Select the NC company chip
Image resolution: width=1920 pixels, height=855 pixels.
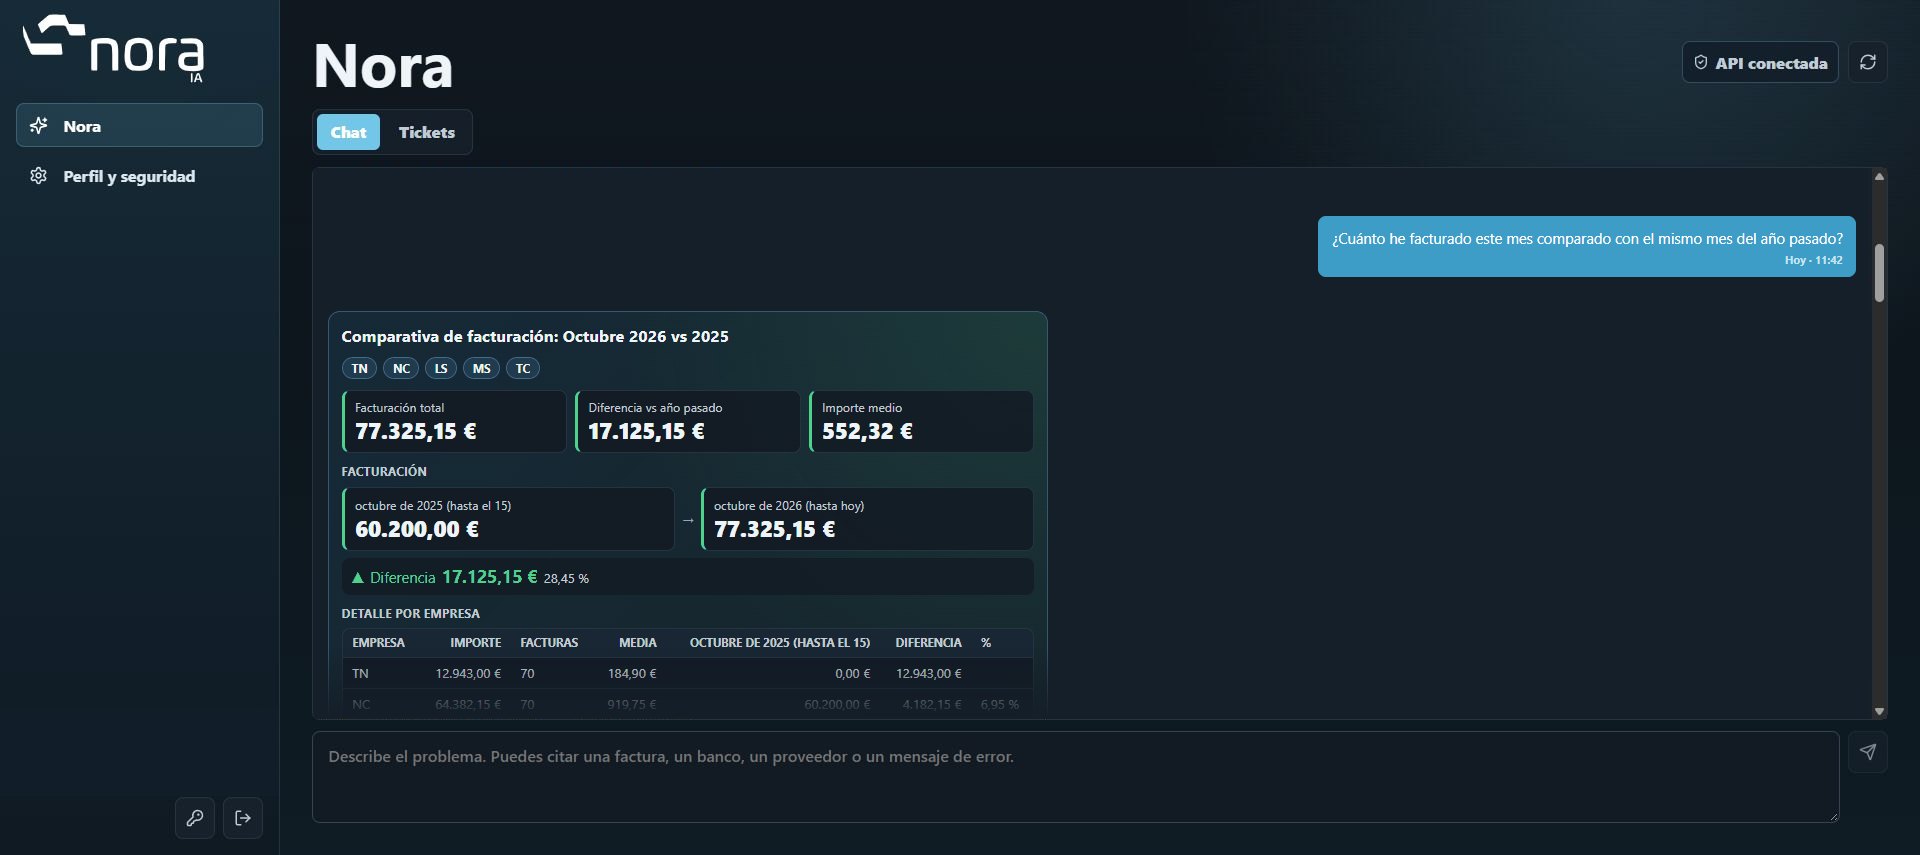[x=401, y=368]
